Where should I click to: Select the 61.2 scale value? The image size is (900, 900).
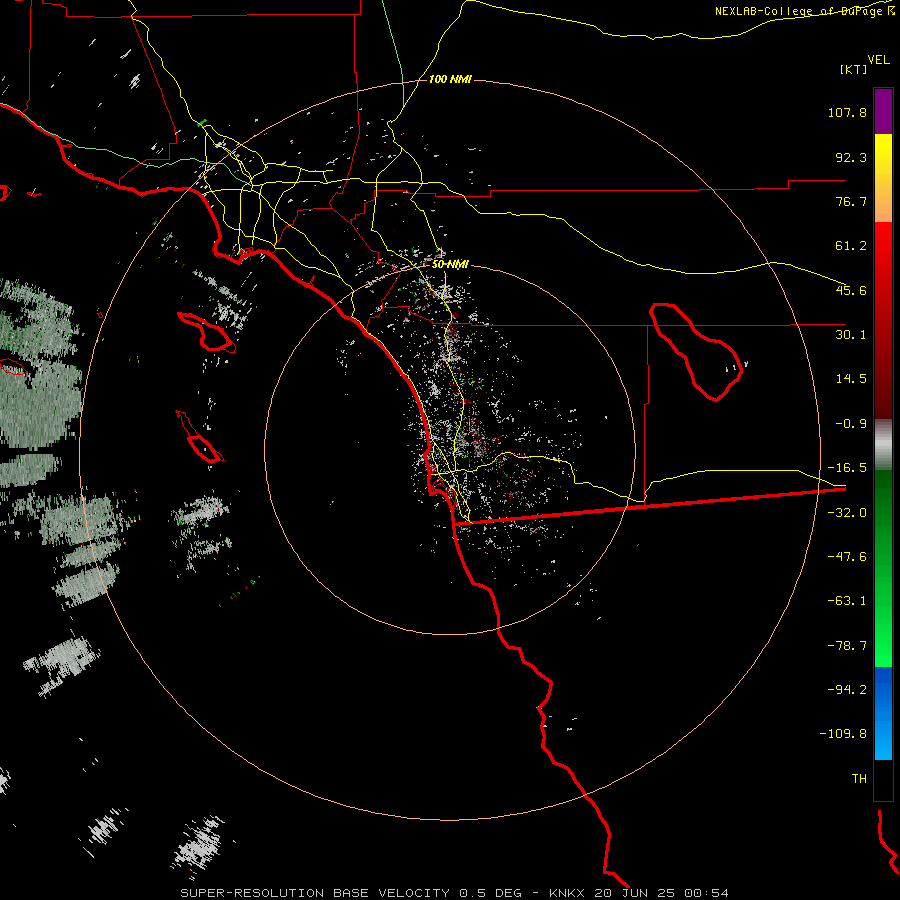(x=851, y=246)
